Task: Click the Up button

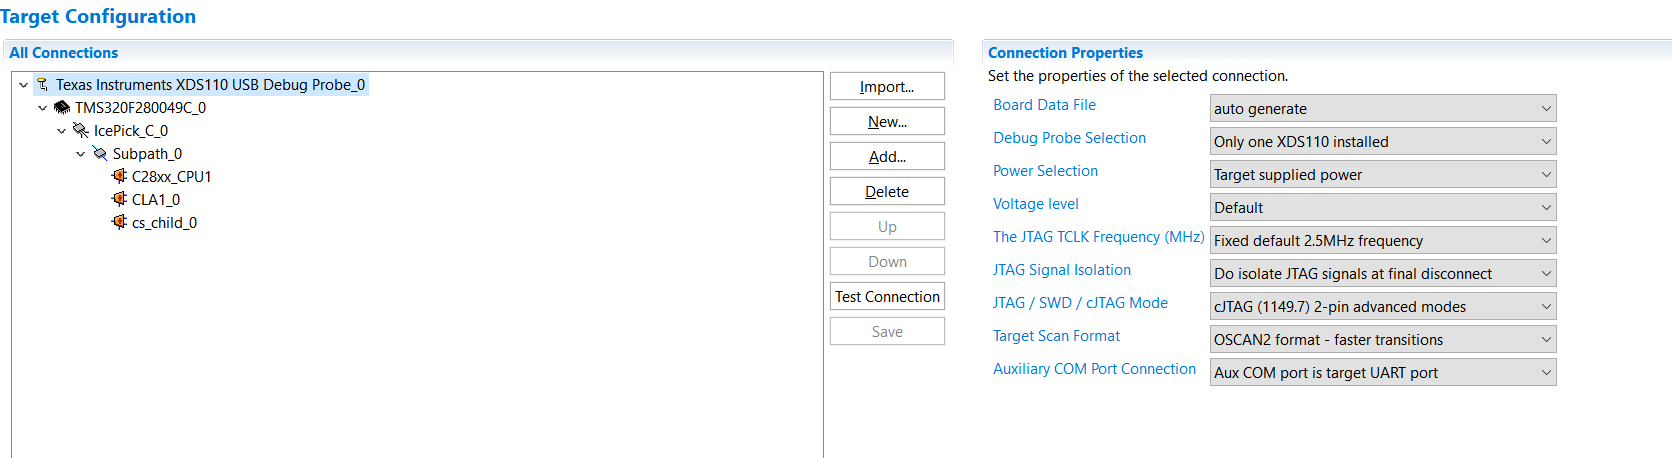Action: tap(887, 227)
